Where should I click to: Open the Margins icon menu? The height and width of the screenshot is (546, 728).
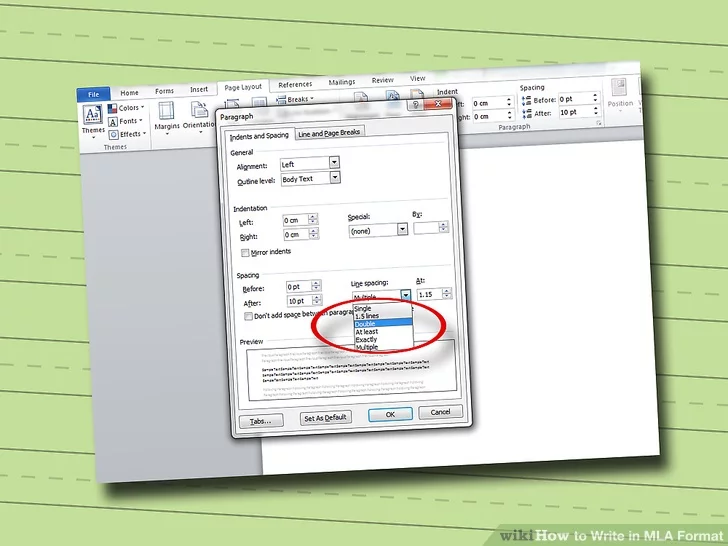[x=166, y=117]
